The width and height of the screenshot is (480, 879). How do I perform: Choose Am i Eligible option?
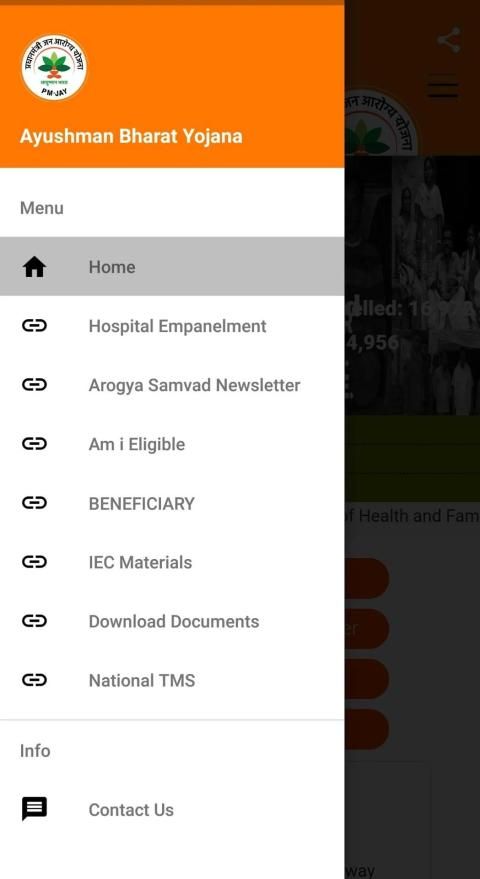[x=172, y=444]
